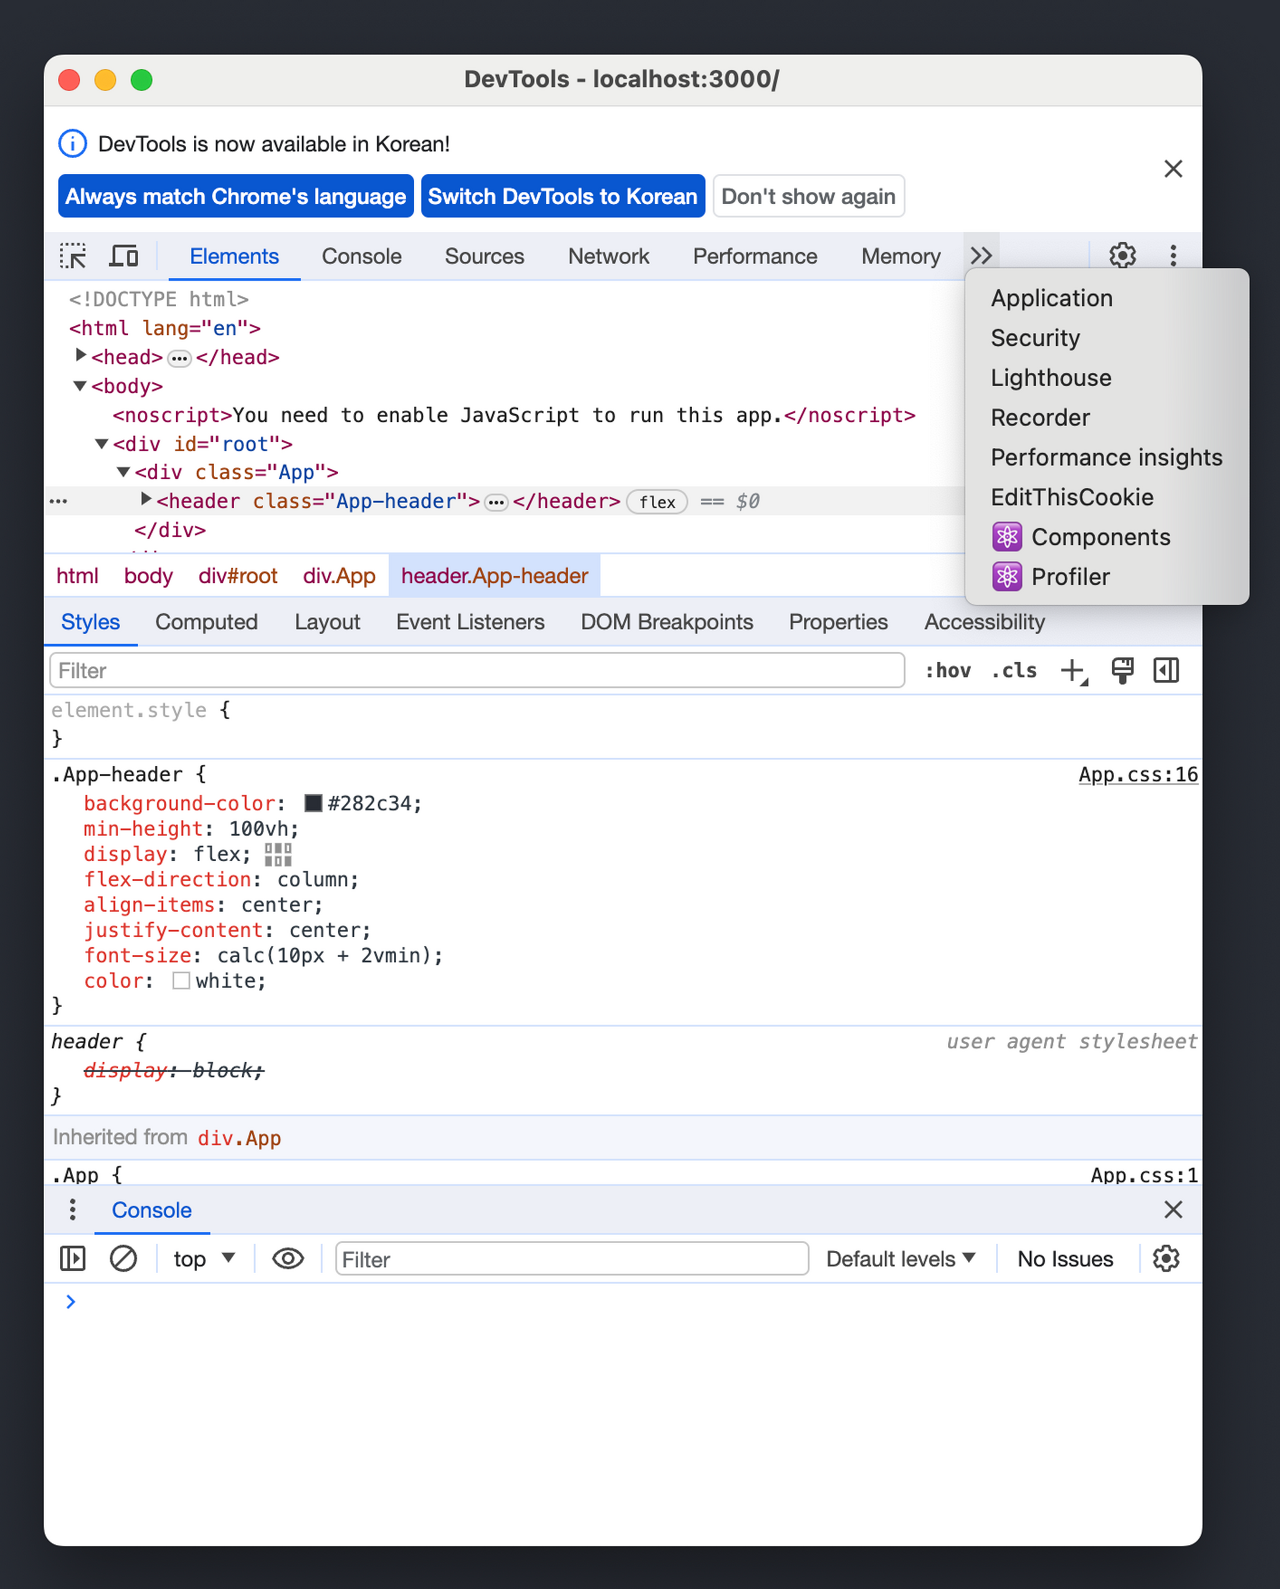1280x1589 pixels.
Task: Open the Memory tab
Action: click(901, 257)
